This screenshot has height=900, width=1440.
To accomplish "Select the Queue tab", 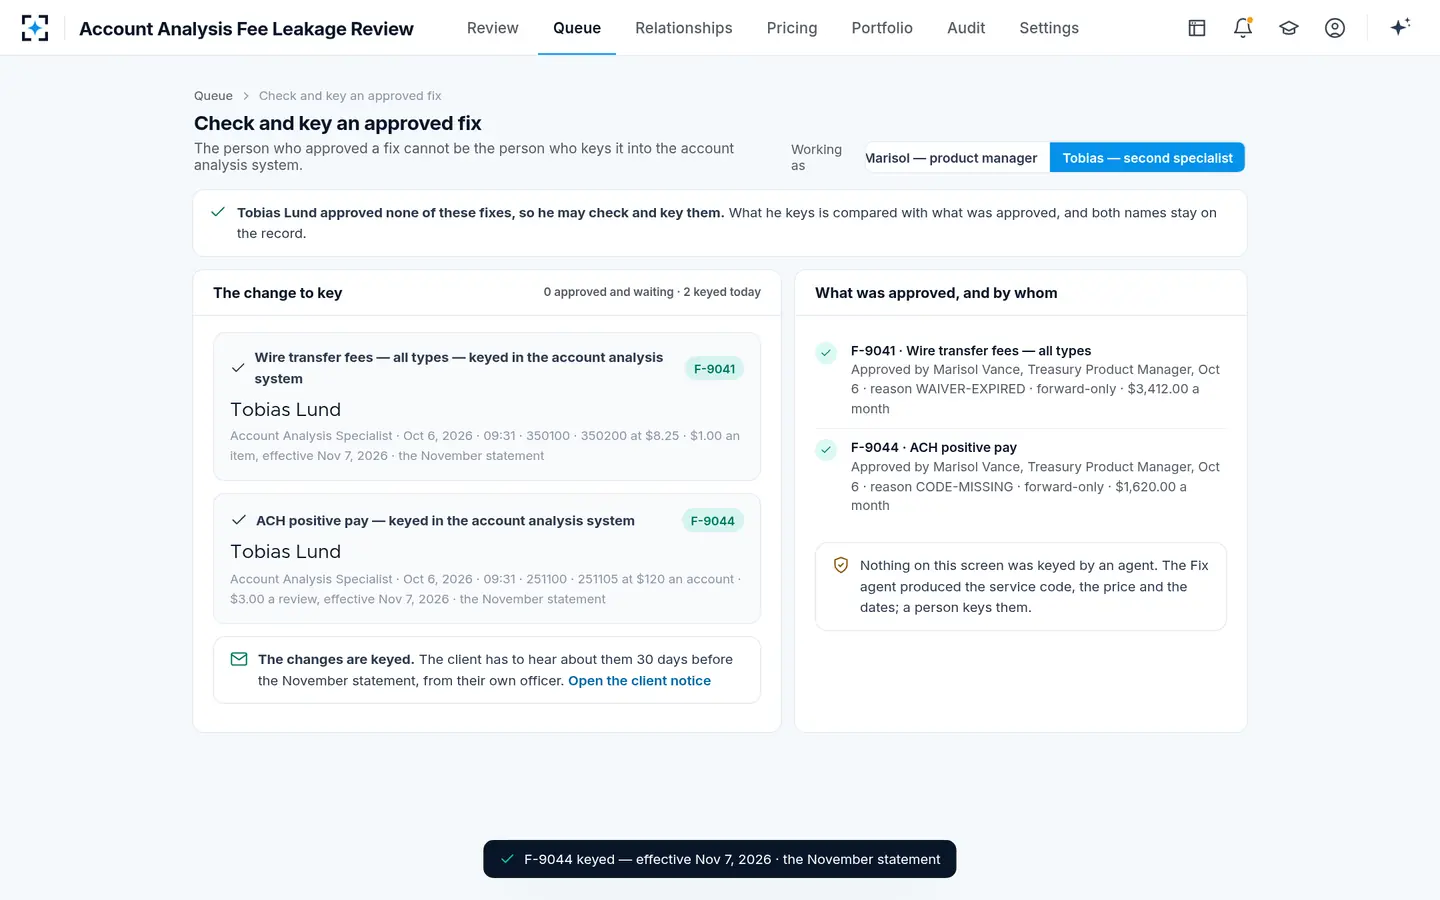I will point(577,28).
